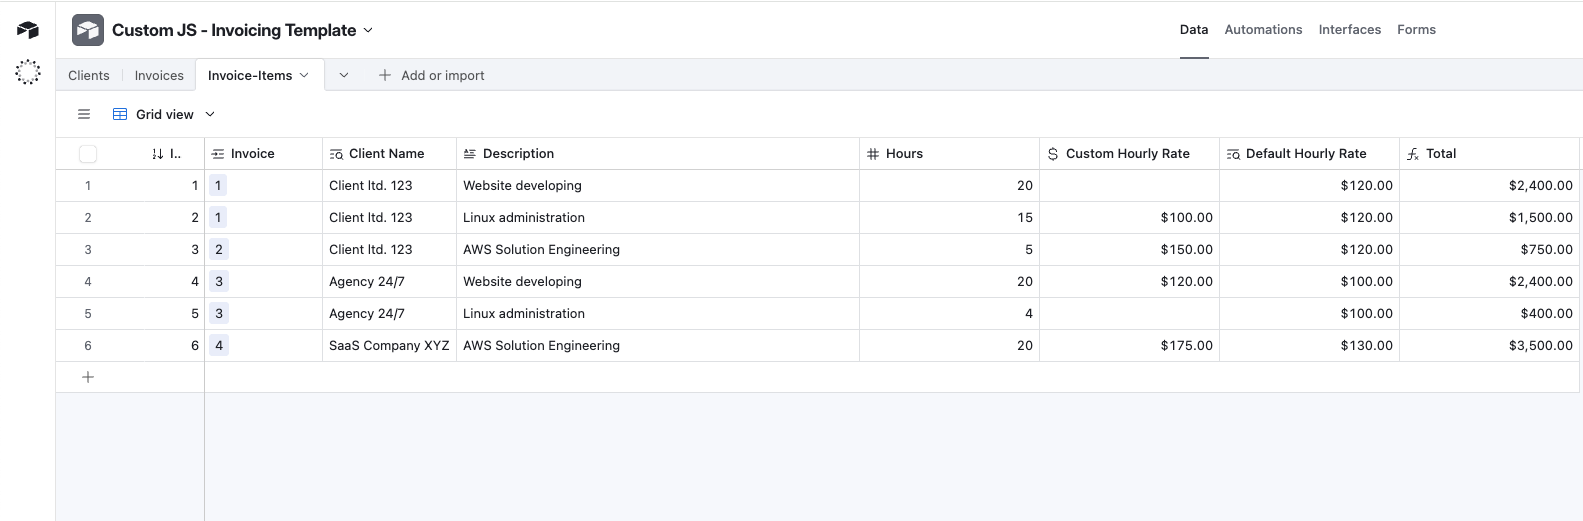Screen dimensions: 1583x521
Task: Click the Default Hourly Rate lookup icon
Action: click(1234, 154)
